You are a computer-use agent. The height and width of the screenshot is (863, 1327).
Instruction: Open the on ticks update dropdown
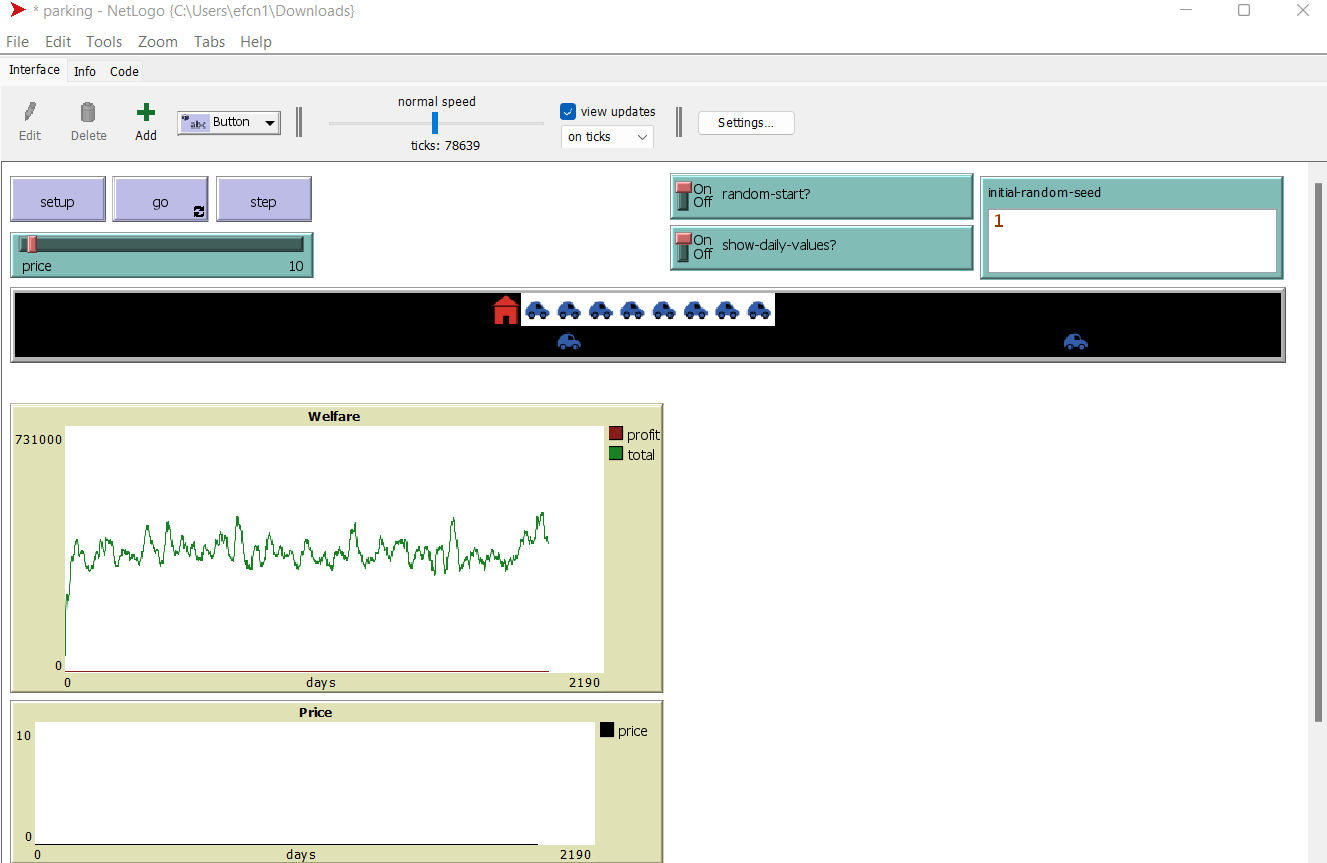tap(607, 137)
